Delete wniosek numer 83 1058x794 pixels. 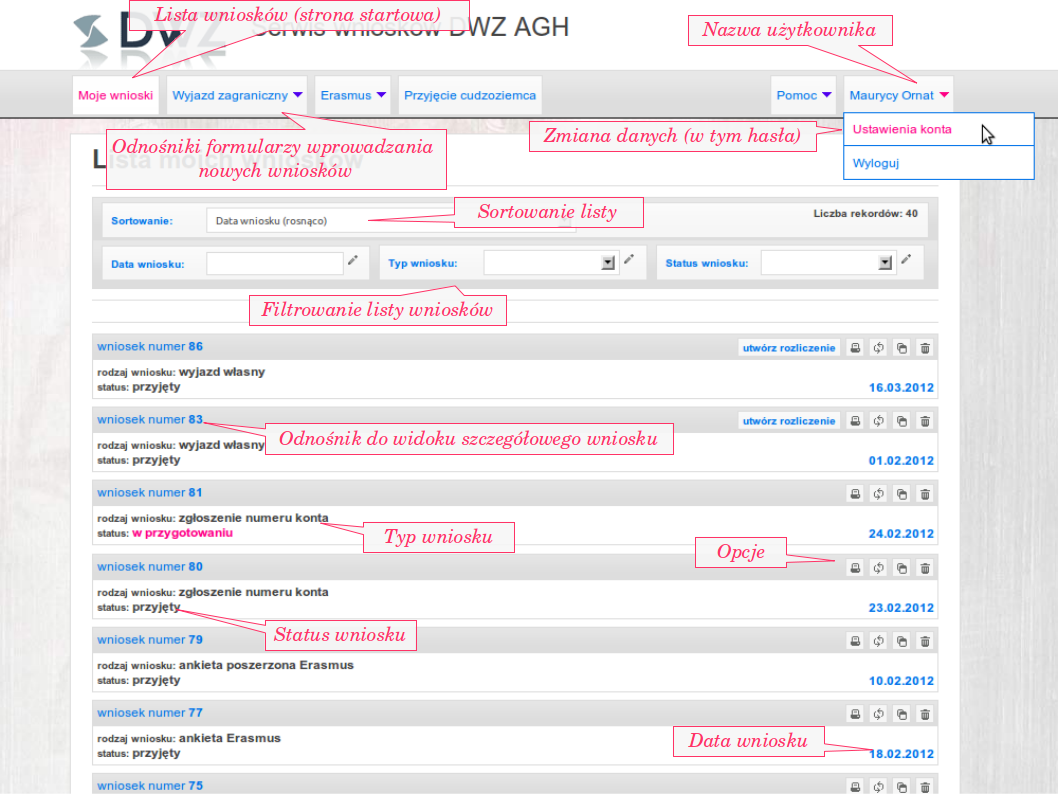pos(925,421)
